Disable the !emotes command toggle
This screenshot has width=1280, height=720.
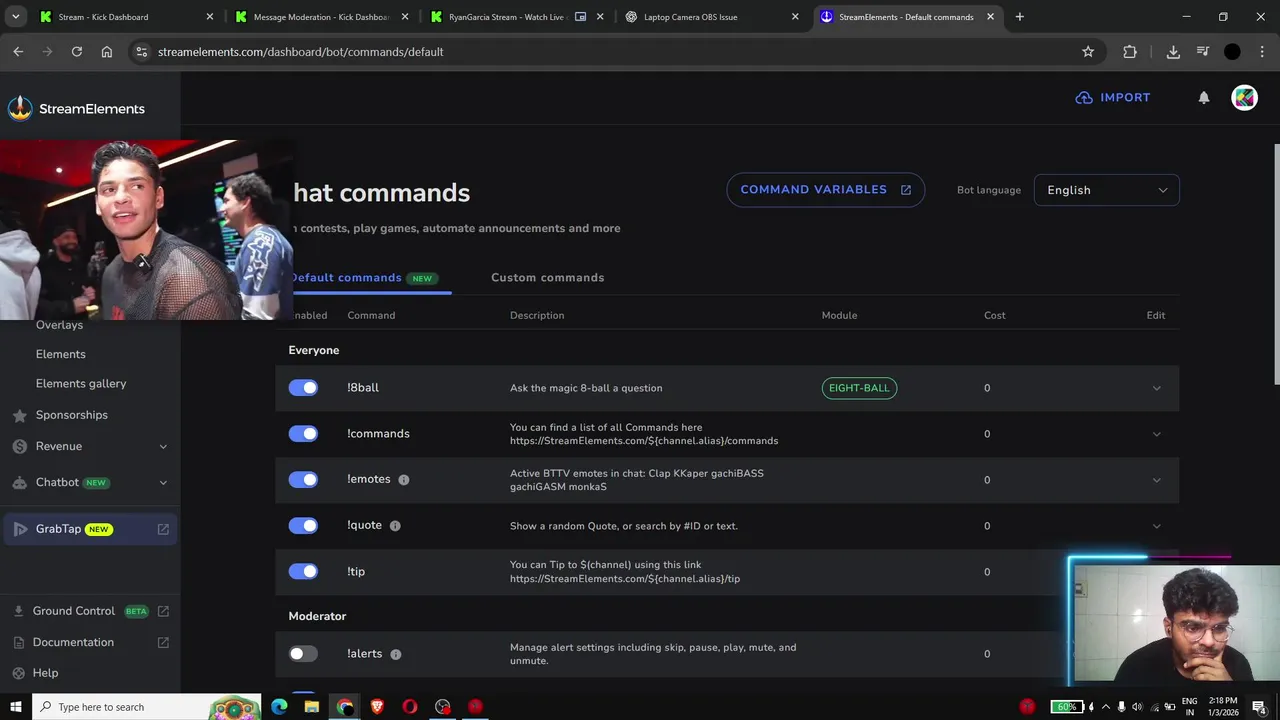click(303, 480)
